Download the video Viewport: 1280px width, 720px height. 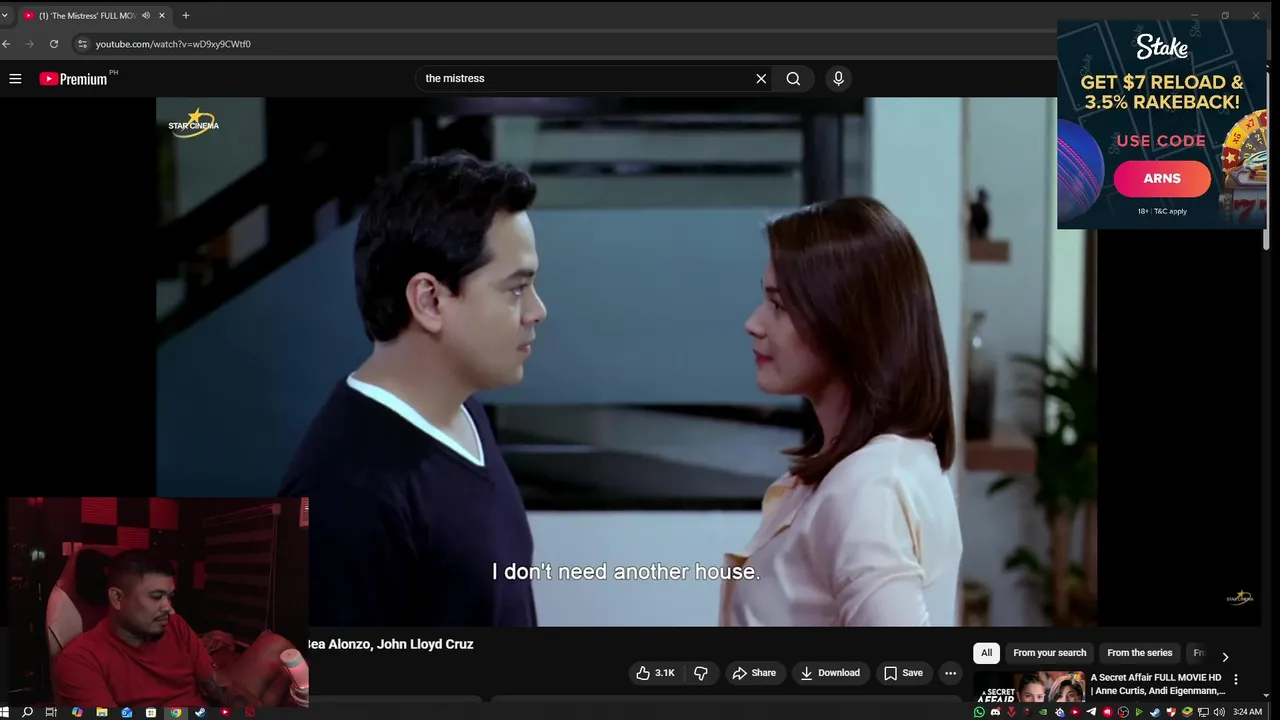(830, 673)
